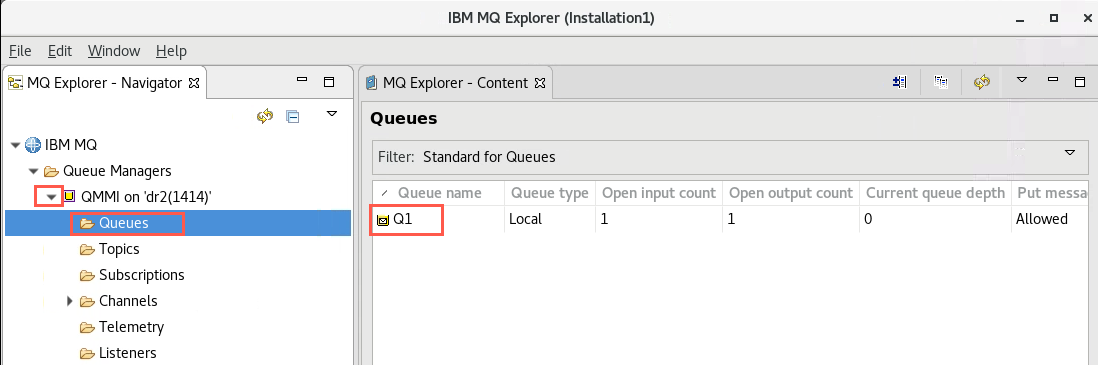This screenshot has width=1098, height=365.
Task: Click the first Content toolbar columns icon
Action: coord(900,82)
